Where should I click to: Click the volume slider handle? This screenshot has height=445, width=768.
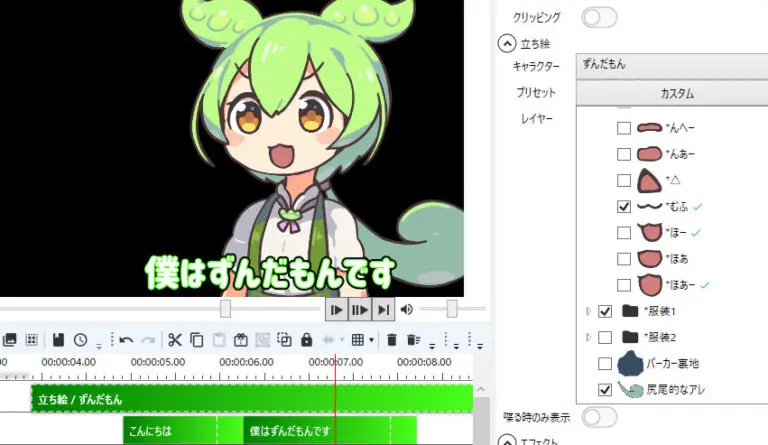(x=452, y=309)
